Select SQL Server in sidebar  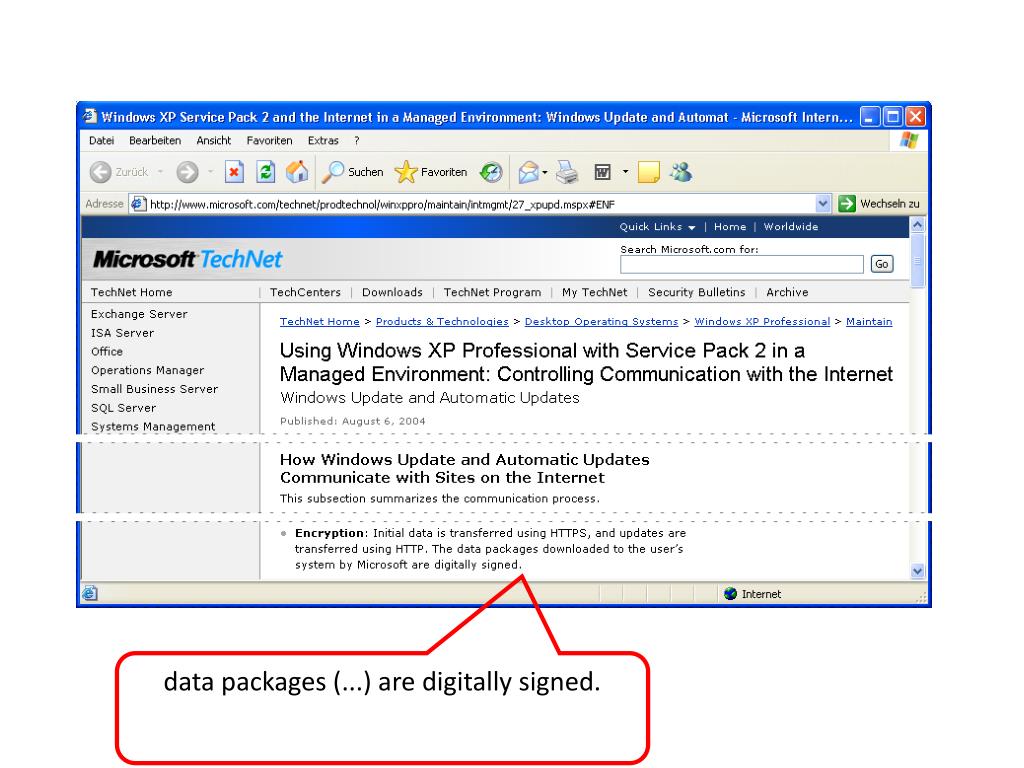(123, 408)
